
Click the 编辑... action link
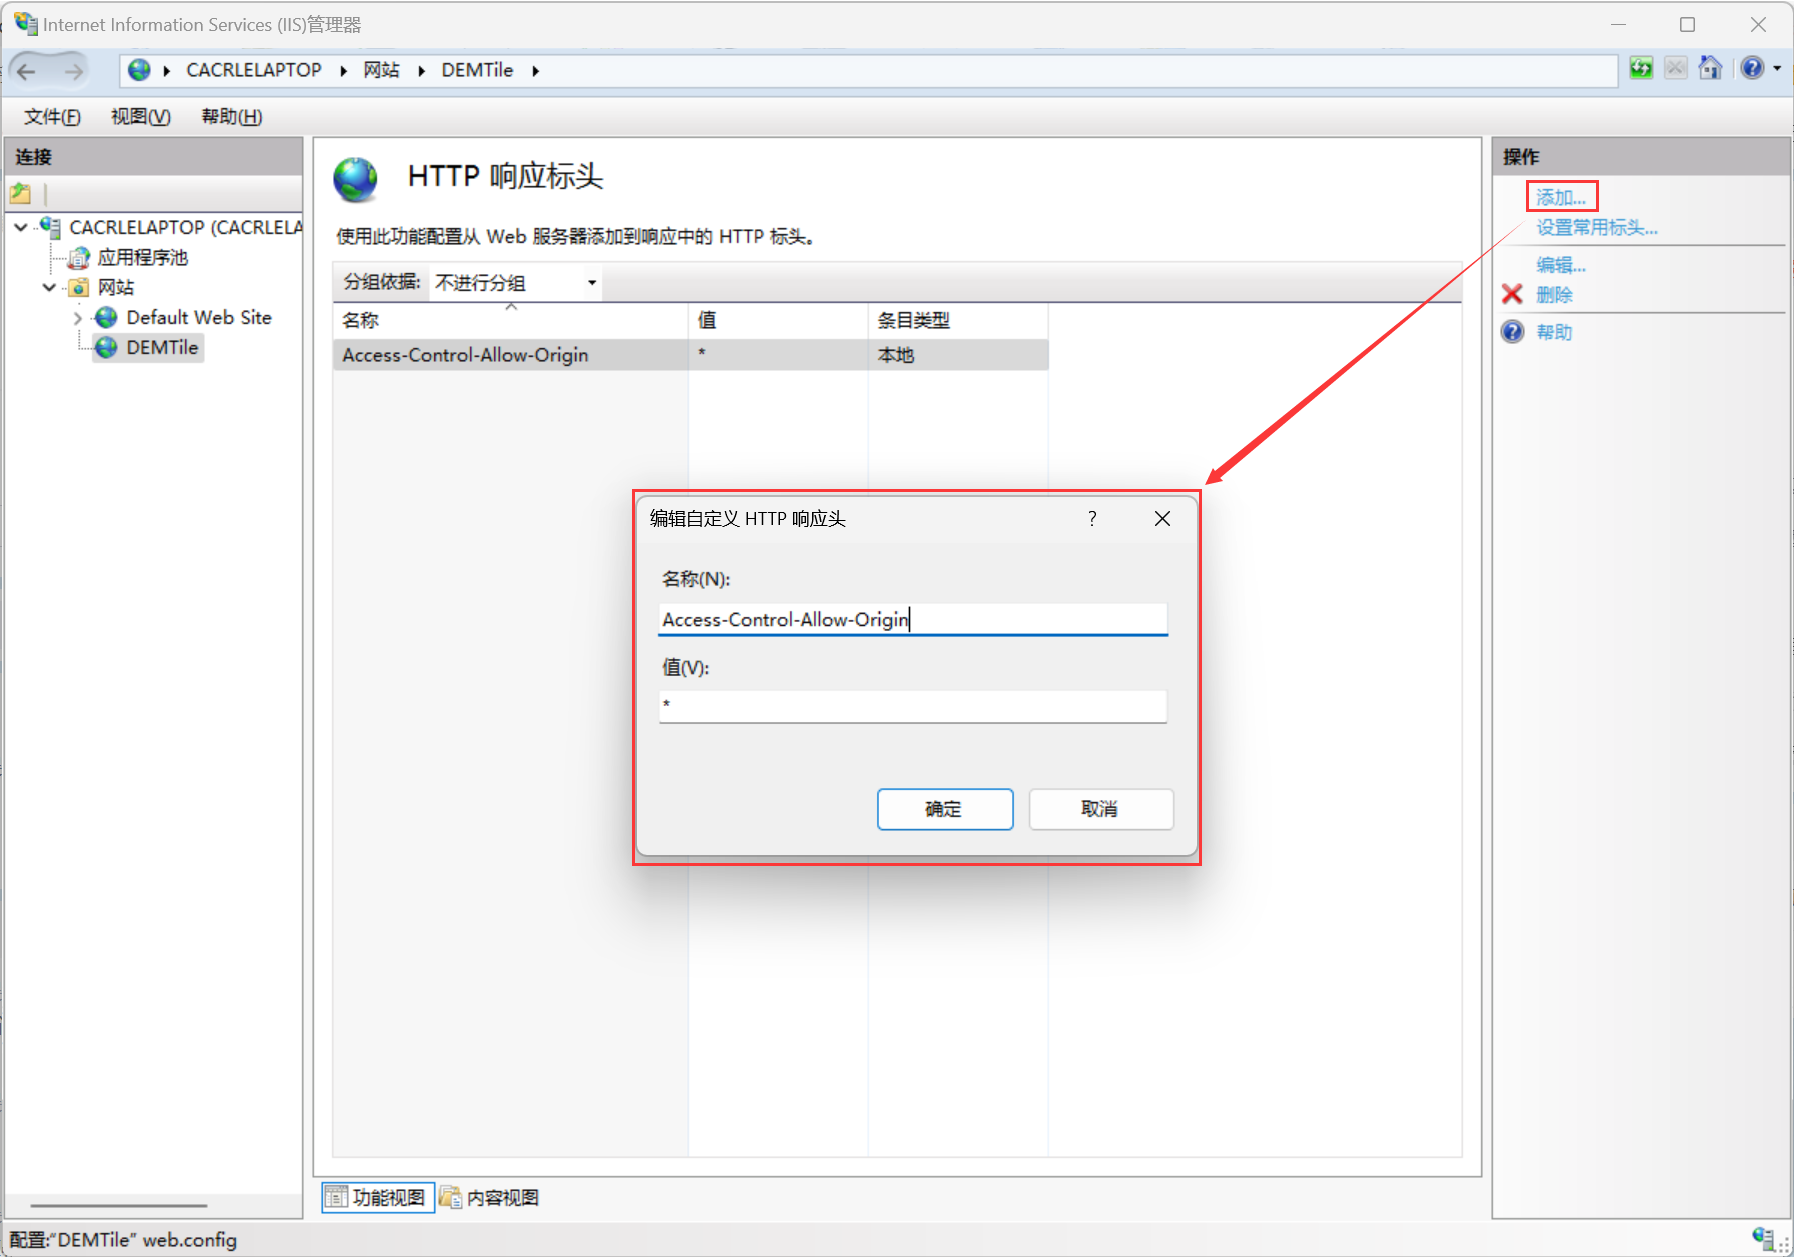[x=1561, y=265]
